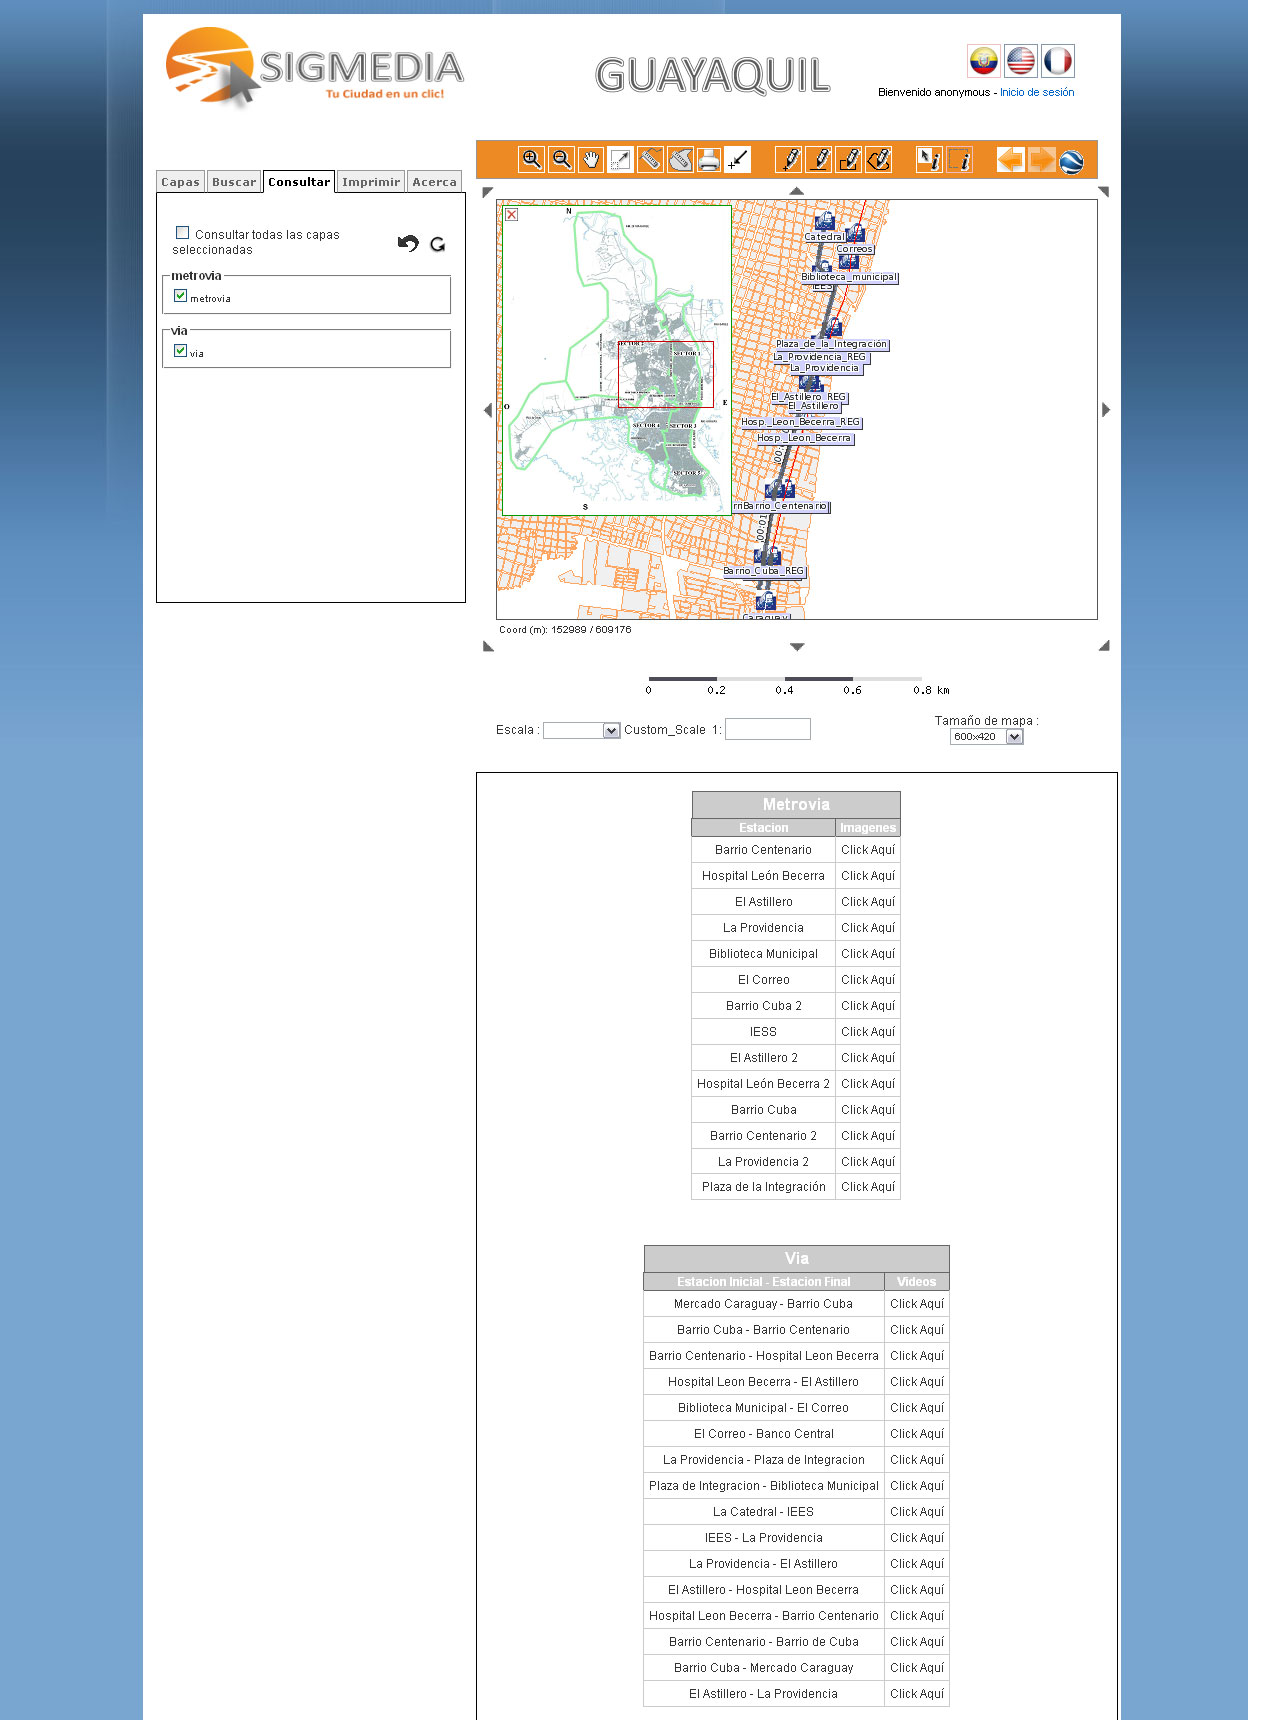1280x1720 pixels.
Task: Pan map to the south-east corner arrow
Action: coord(1104,646)
